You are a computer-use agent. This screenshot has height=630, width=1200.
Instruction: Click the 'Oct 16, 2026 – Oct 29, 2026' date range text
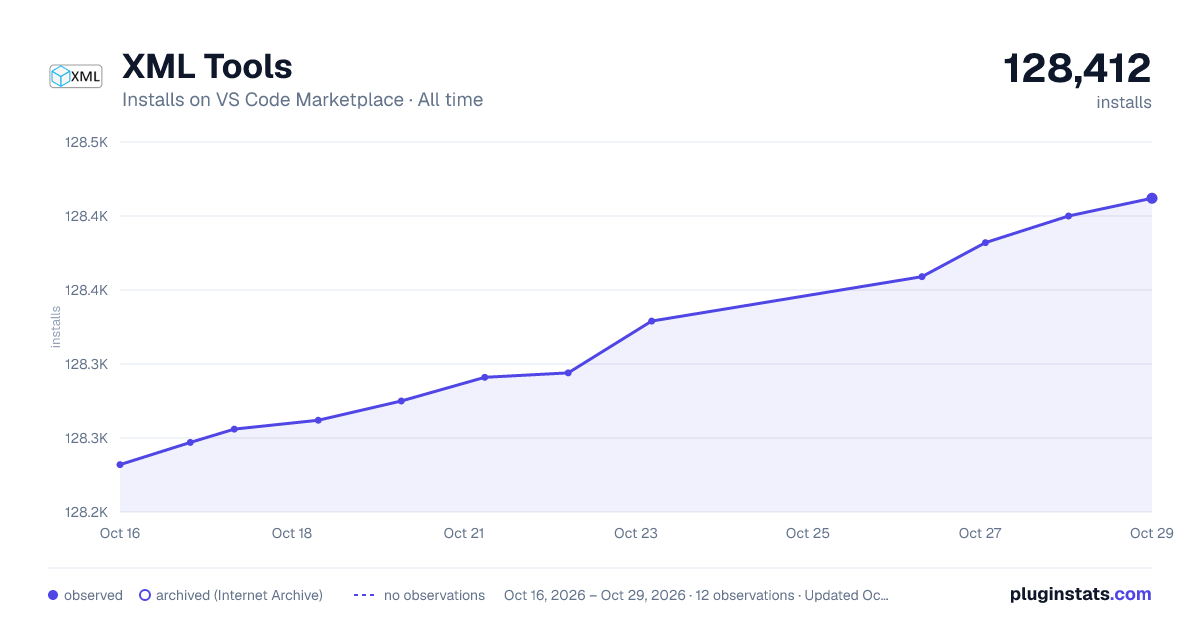pos(595,595)
